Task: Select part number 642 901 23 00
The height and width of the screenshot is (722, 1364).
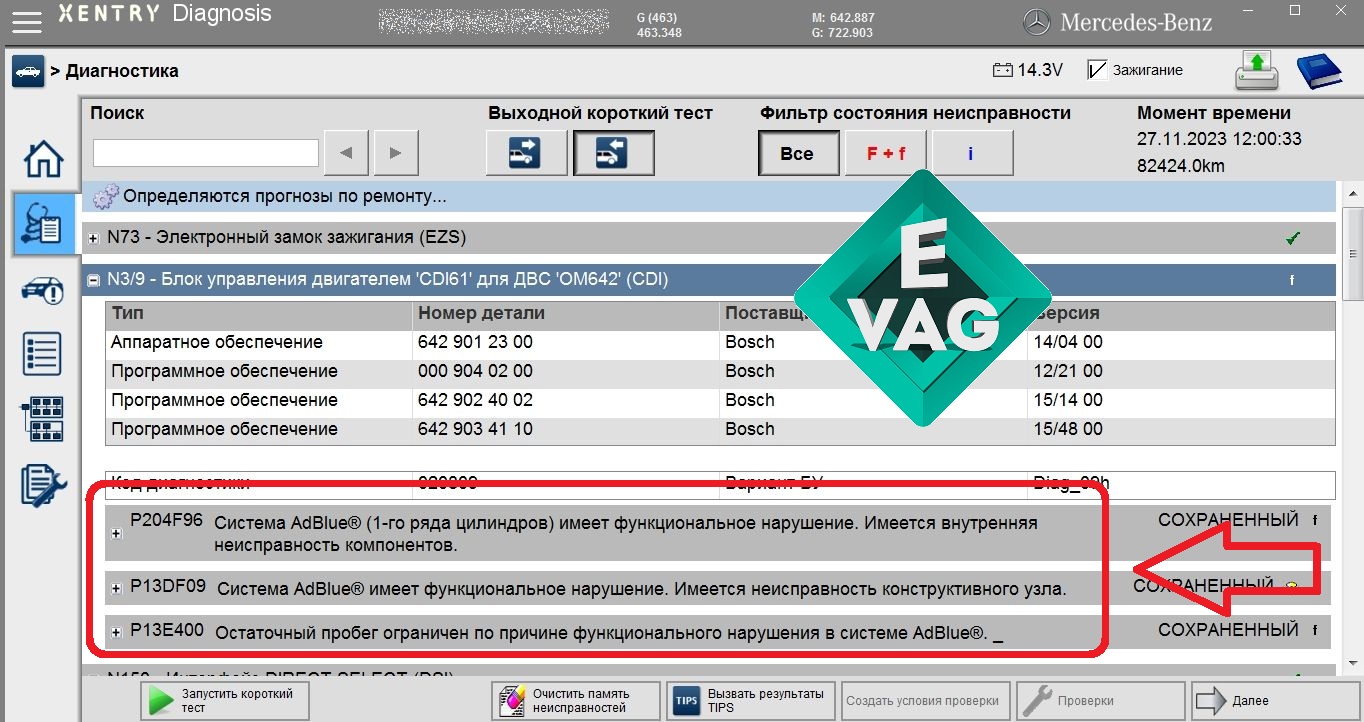Action: pyautogui.click(x=475, y=342)
